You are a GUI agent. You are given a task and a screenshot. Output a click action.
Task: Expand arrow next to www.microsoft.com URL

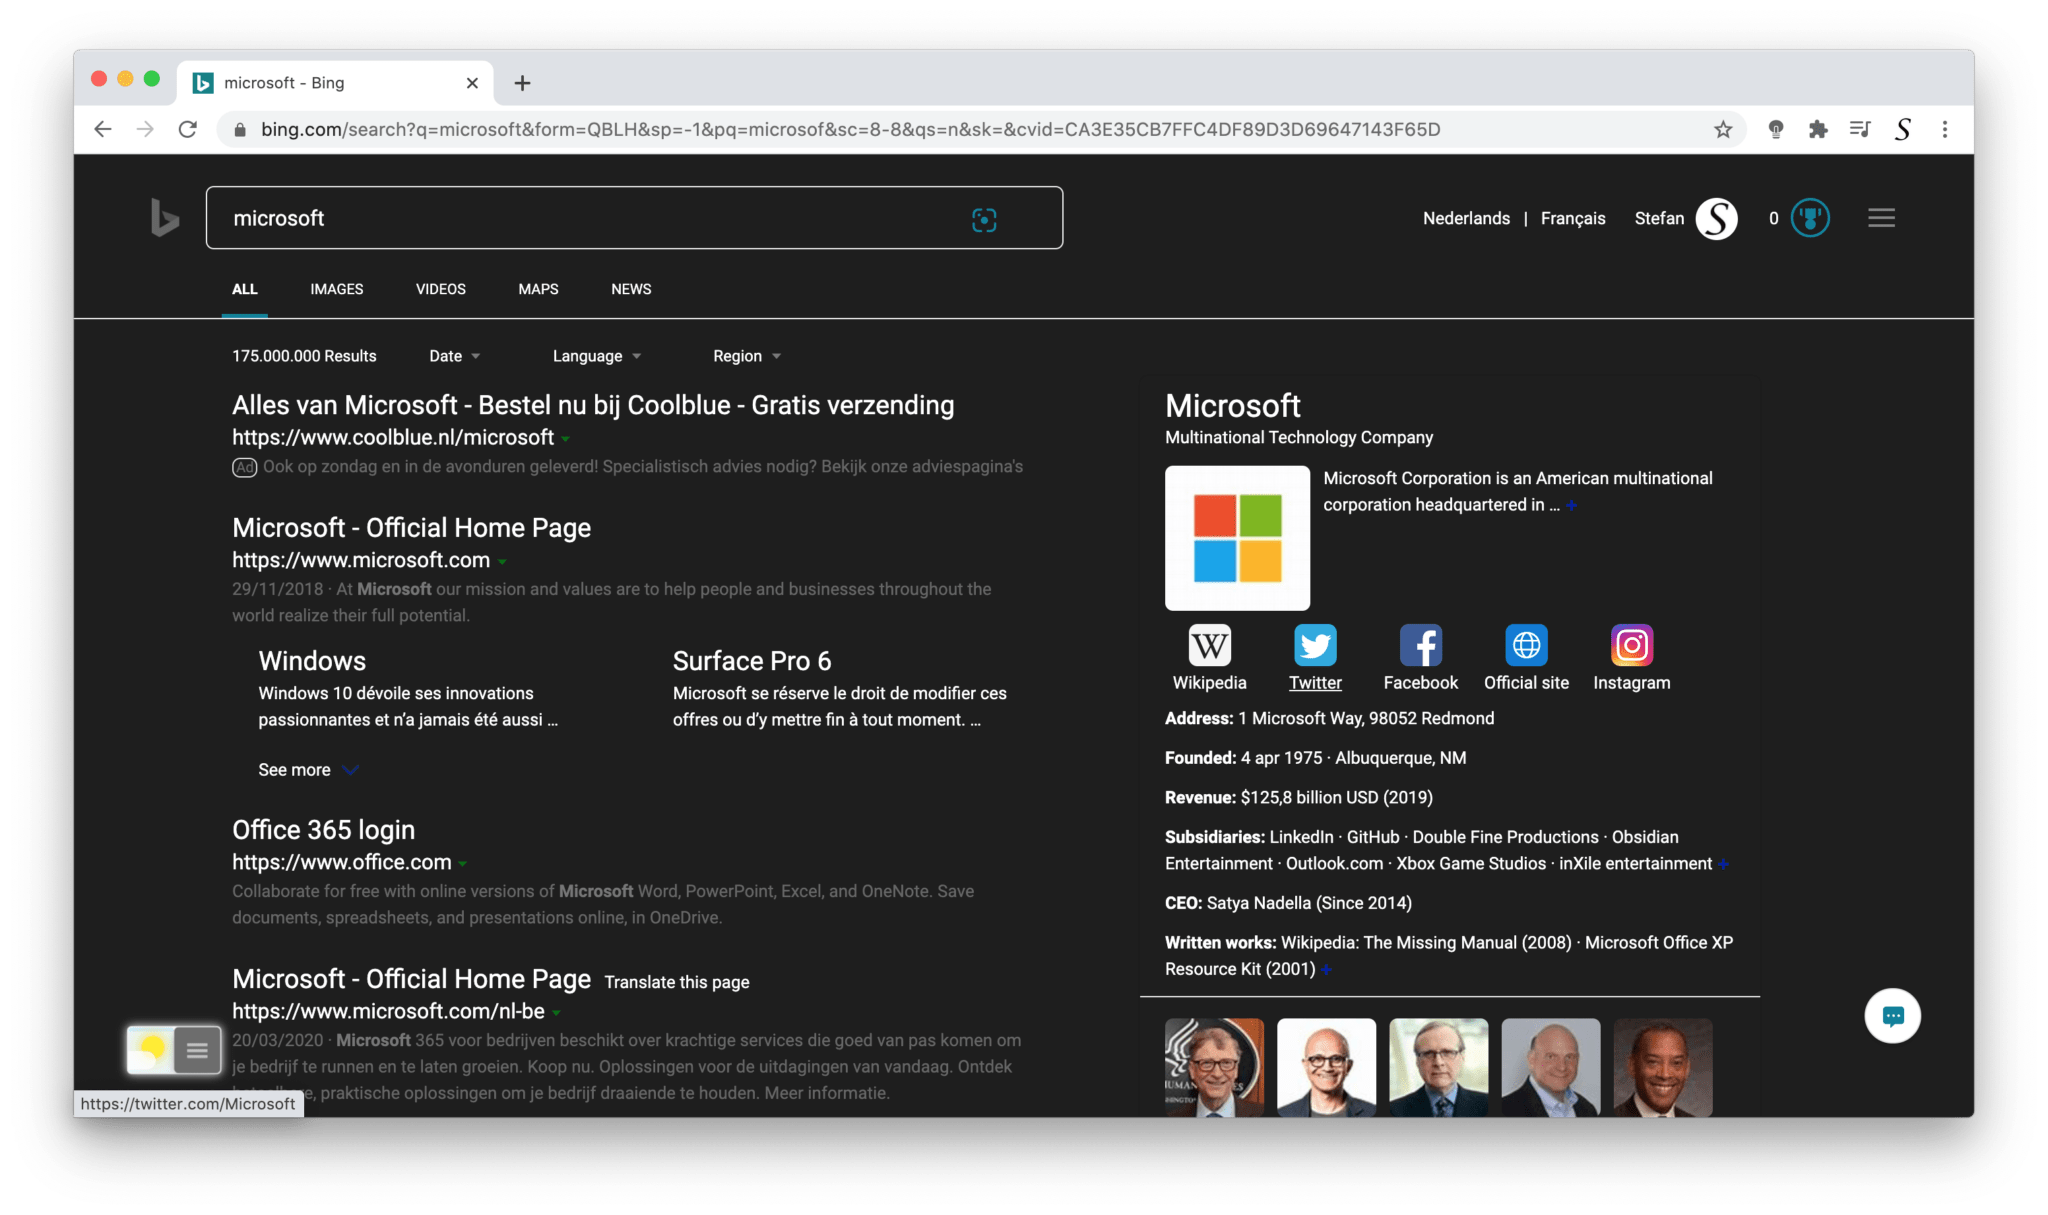(x=502, y=562)
